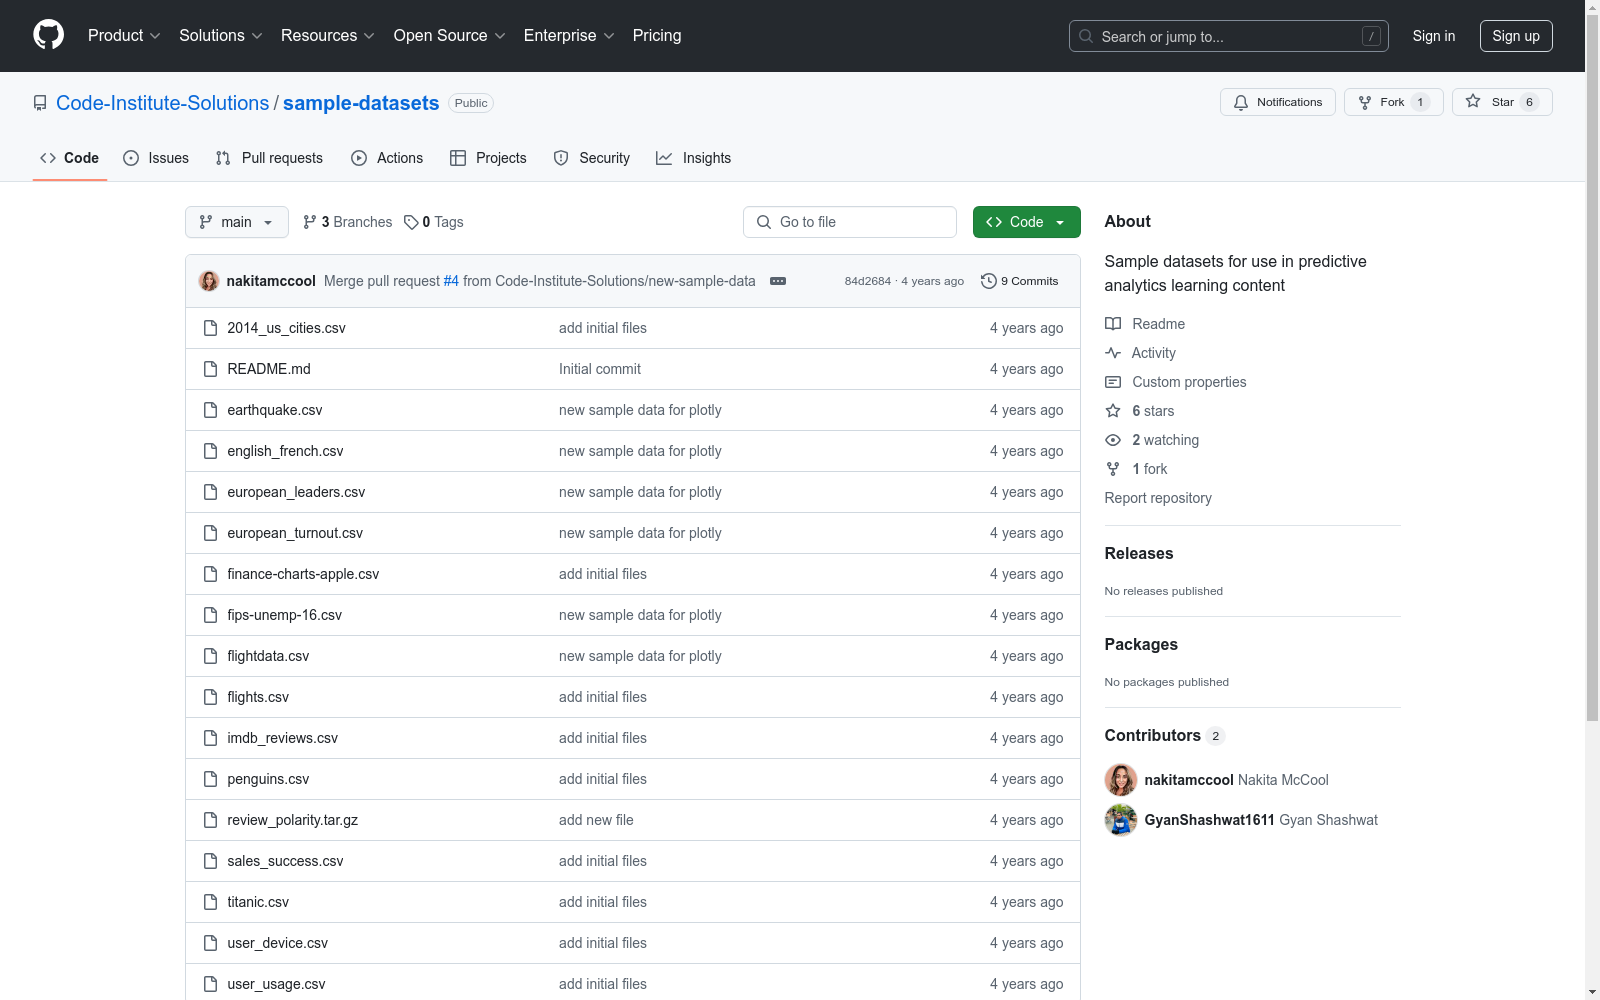Open the Resources dropdown
Screen dimensions: 1600x1000
tap(327, 35)
